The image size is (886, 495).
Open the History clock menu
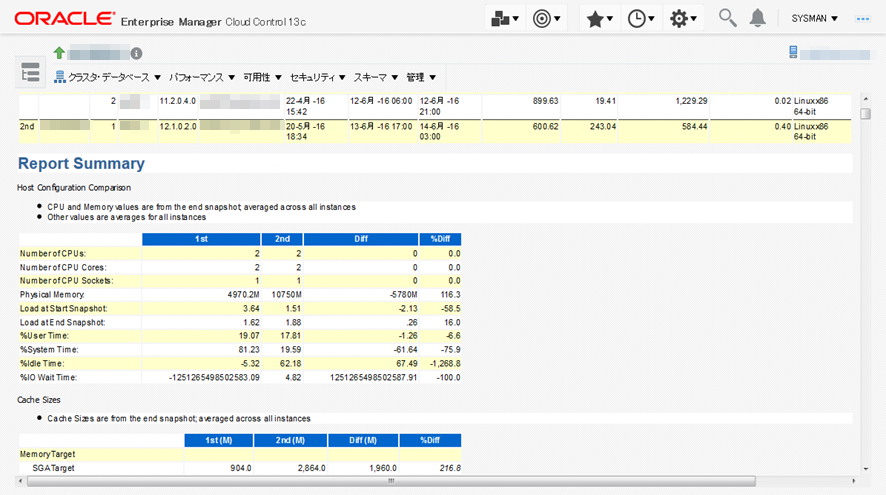(641, 18)
